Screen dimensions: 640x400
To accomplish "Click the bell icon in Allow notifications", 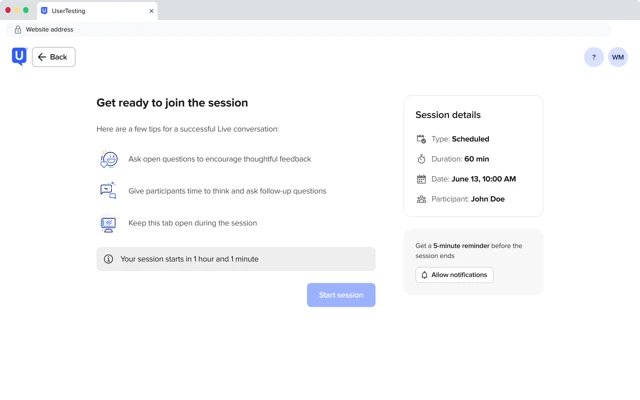I will click(424, 275).
